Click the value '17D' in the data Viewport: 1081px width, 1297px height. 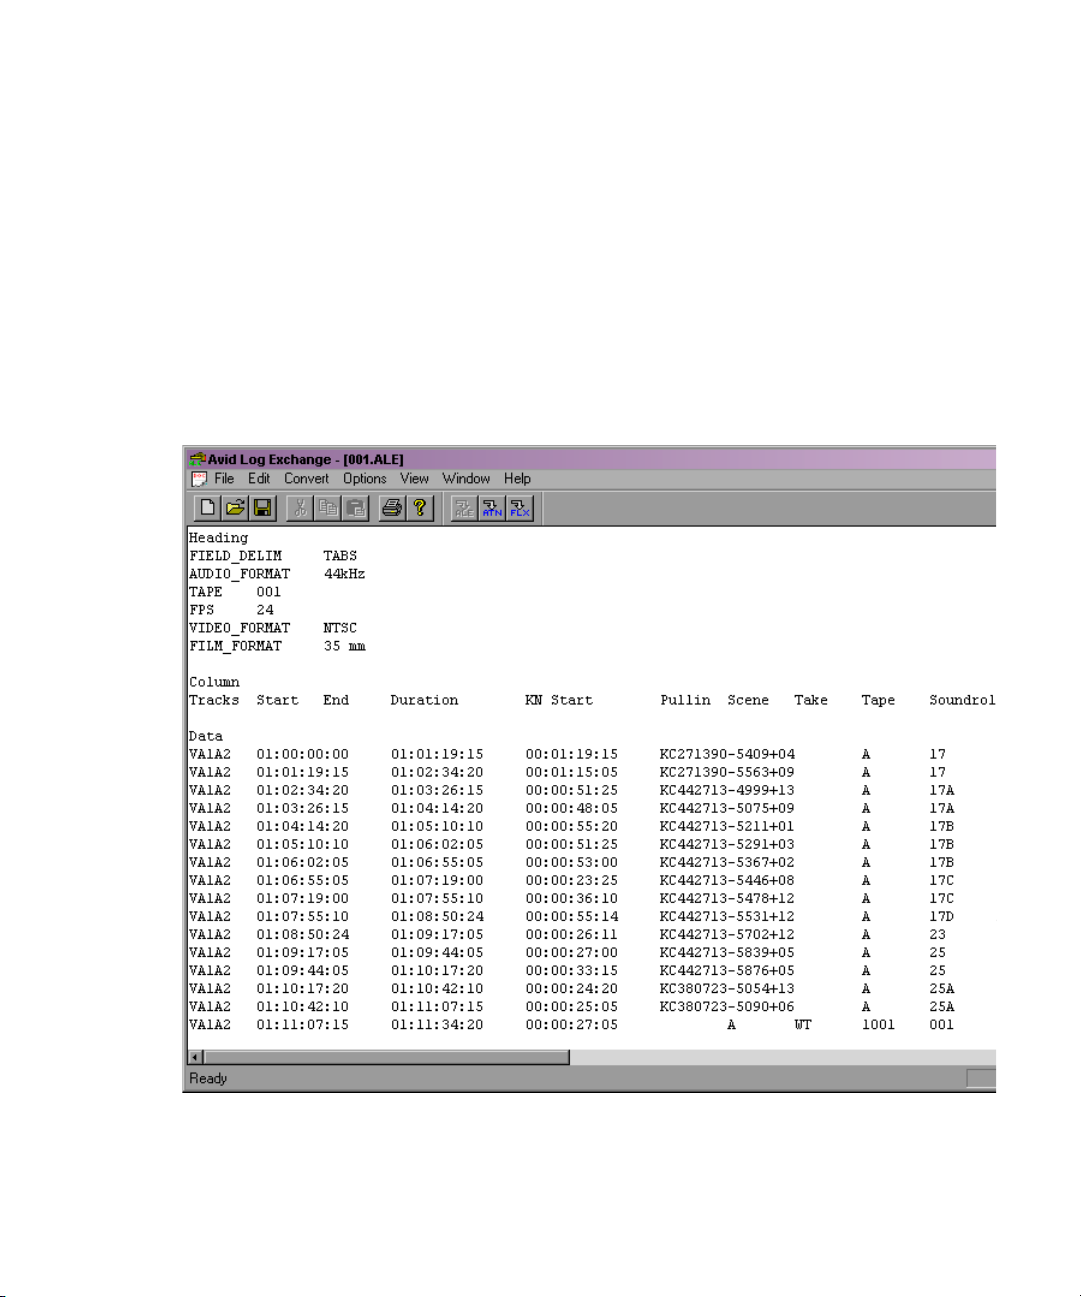pos(942,916)
